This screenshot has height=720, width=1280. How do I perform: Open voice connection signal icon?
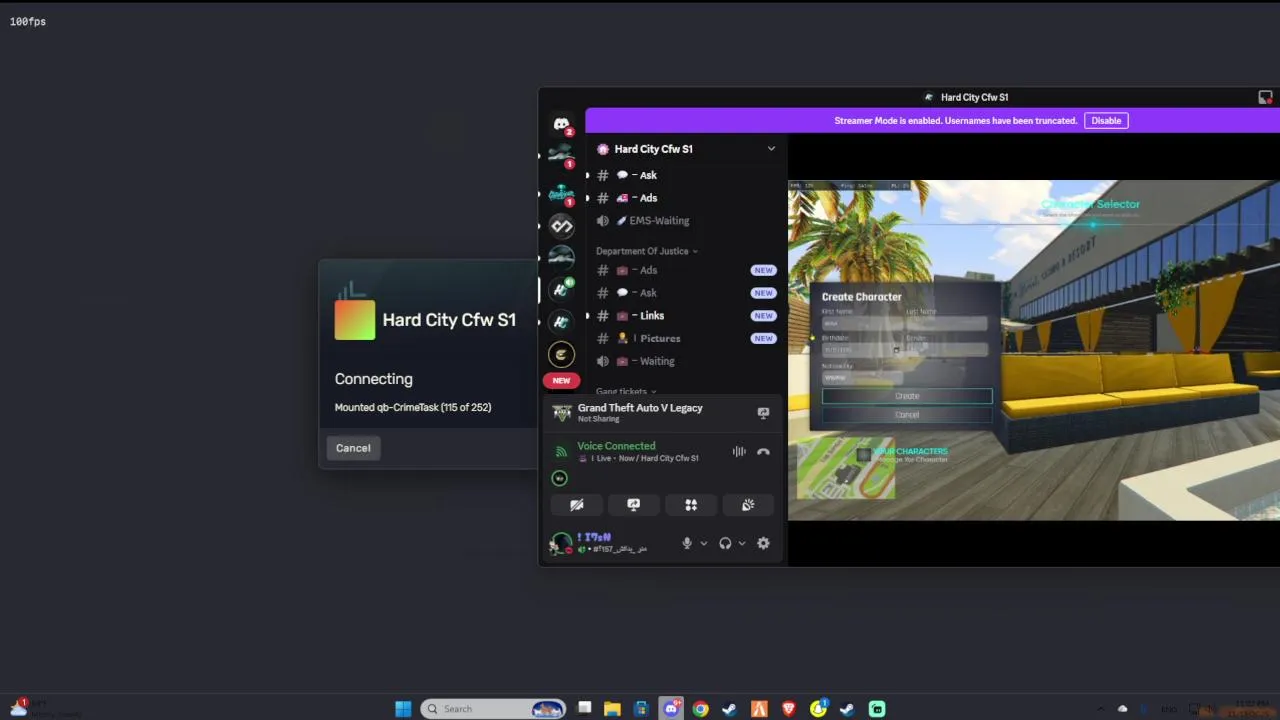tap(561, 452)
